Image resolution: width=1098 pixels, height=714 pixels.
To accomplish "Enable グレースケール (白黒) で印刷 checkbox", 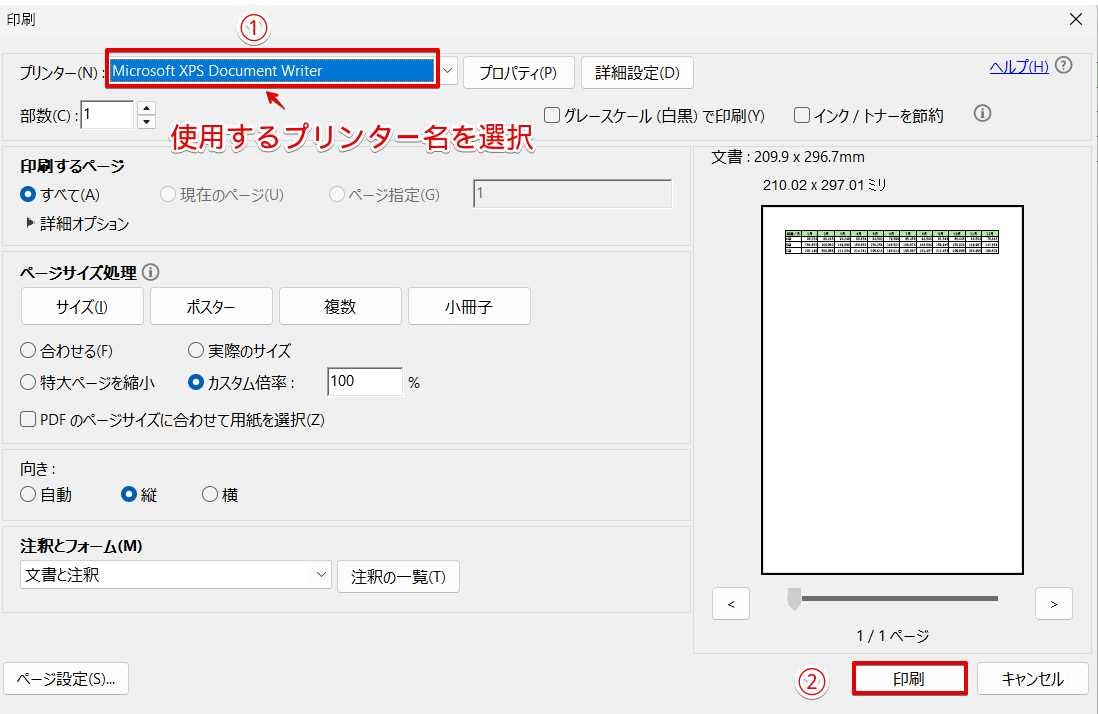I will (551, 113).
